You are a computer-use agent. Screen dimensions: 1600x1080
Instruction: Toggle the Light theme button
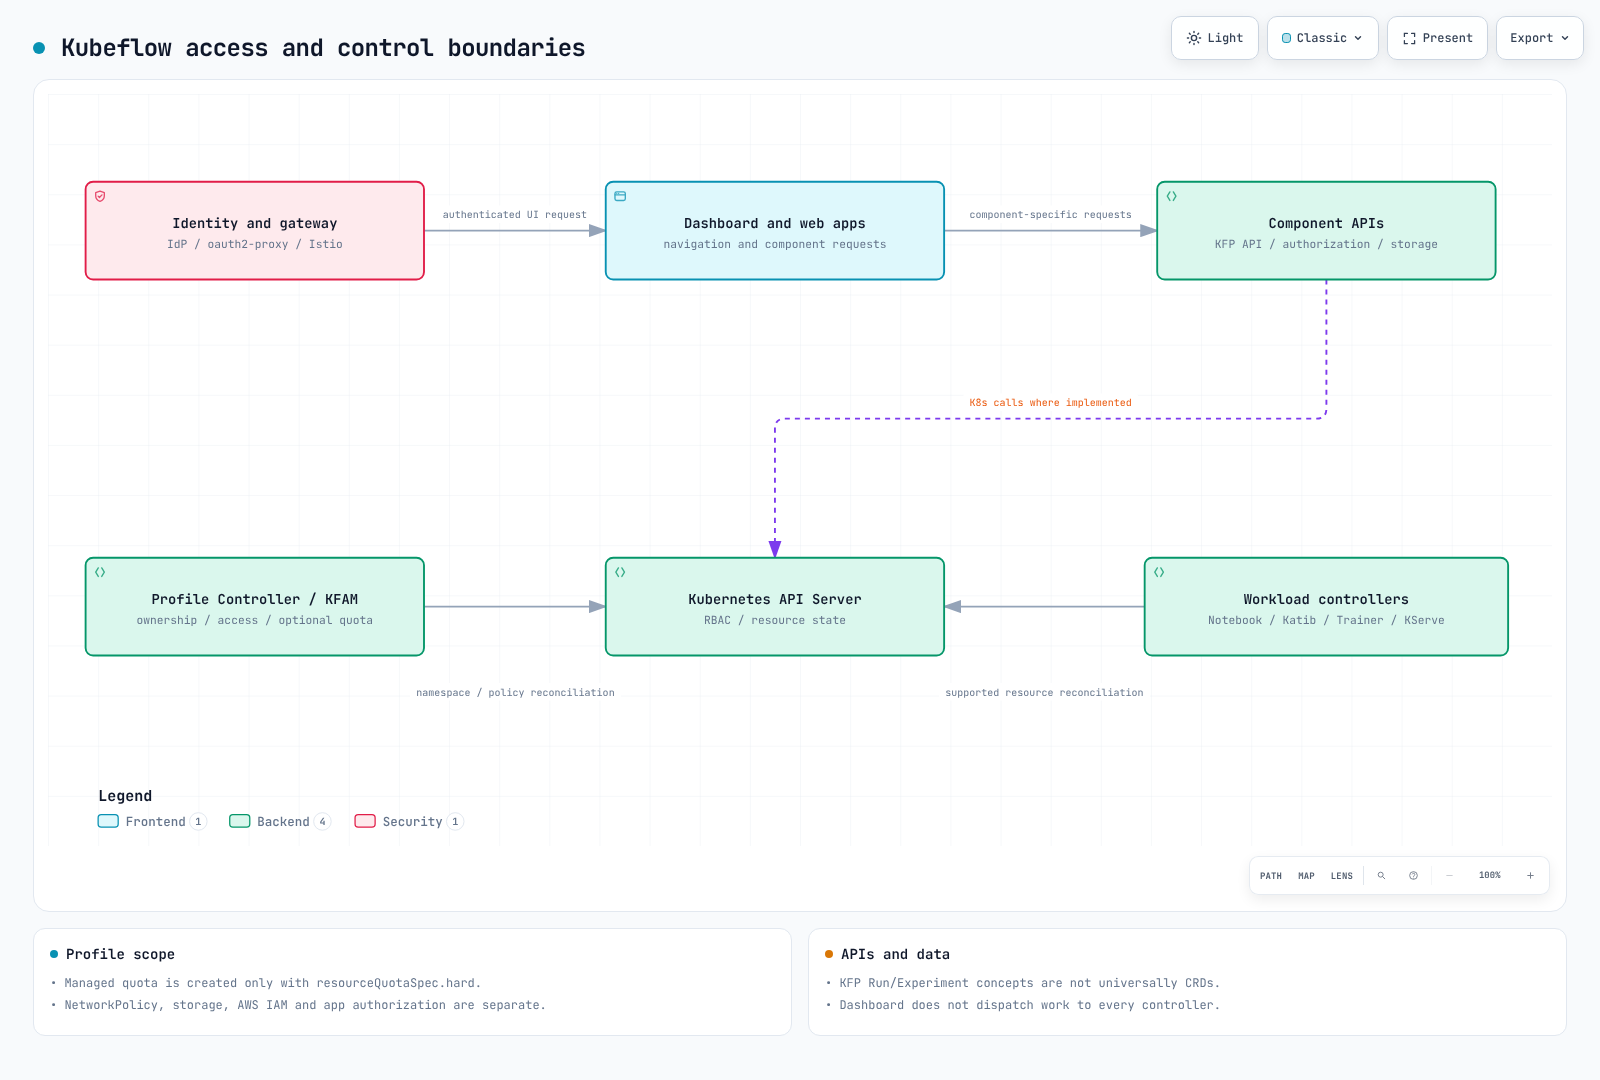[x=1214, y=38]
